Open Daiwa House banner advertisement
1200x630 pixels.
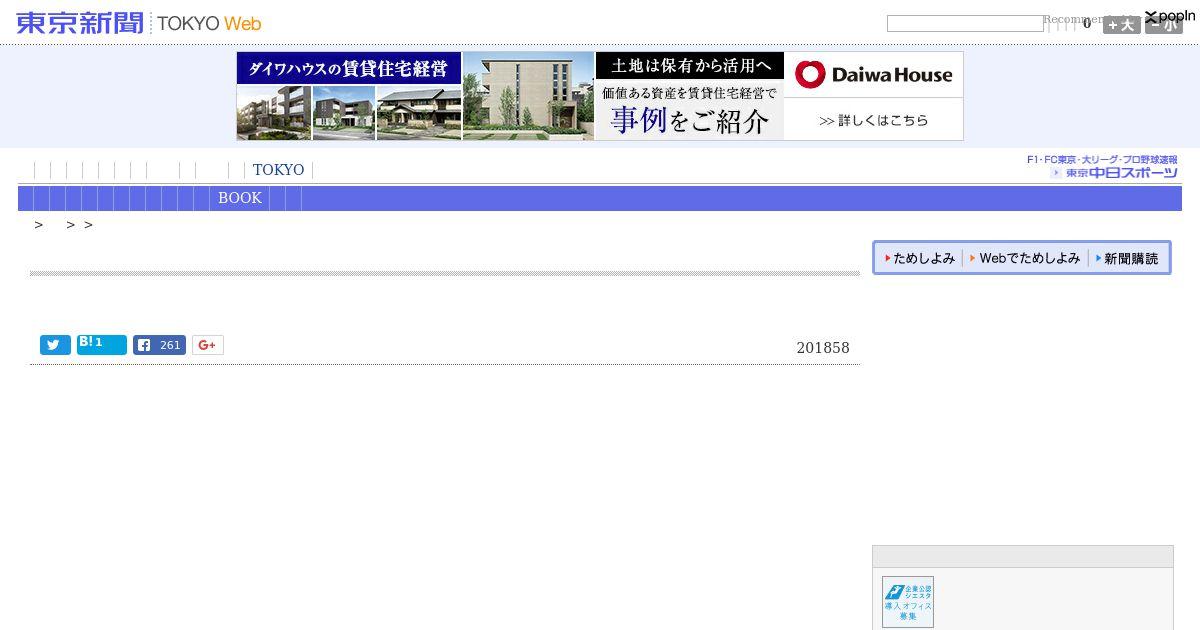(x=600, y=96)
